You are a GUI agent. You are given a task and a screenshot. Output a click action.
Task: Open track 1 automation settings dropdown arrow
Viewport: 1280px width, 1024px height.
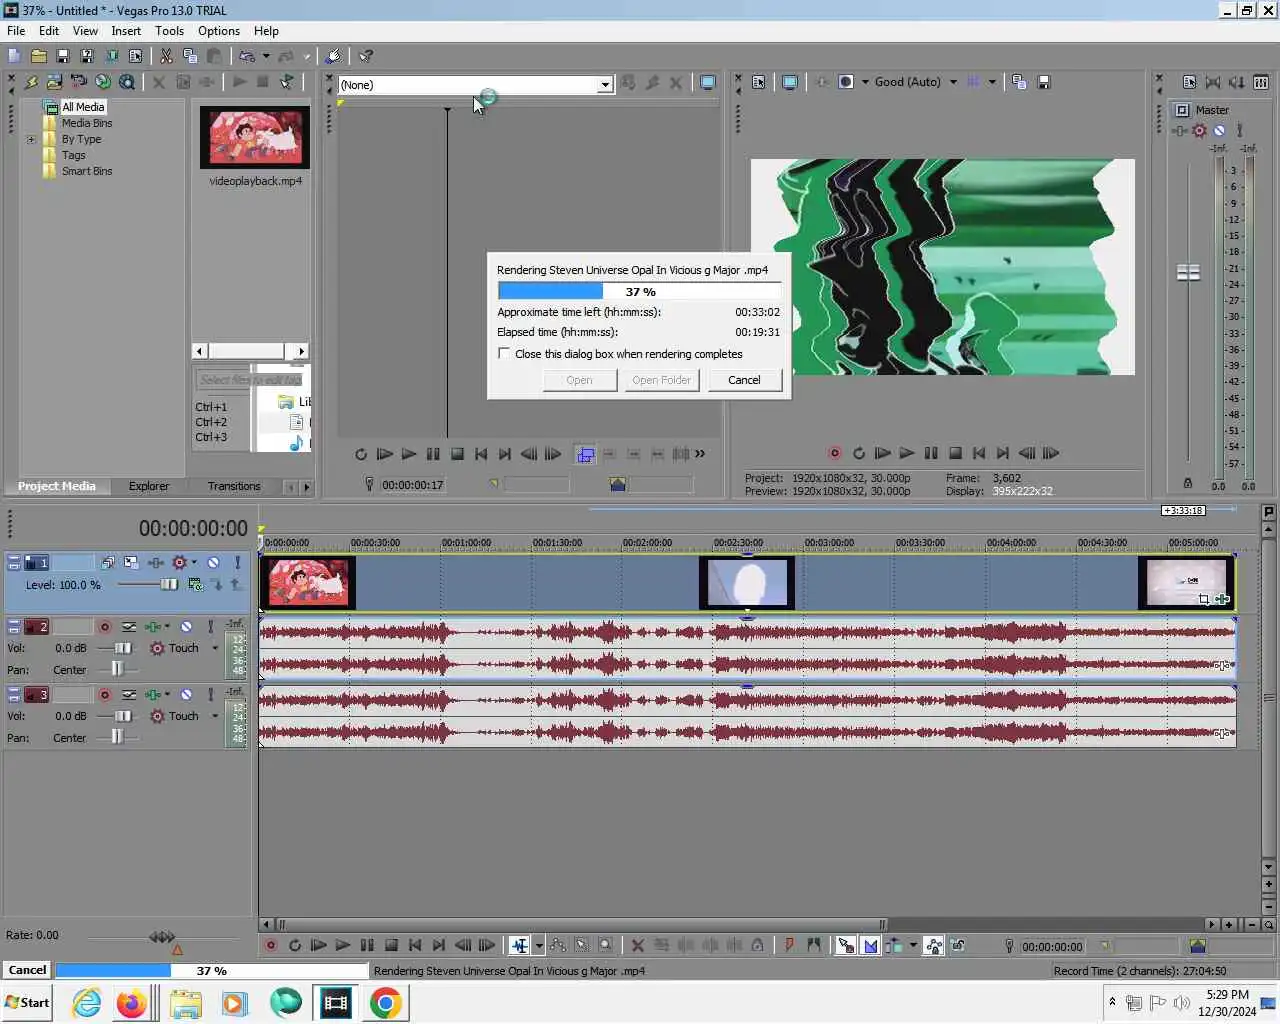click(194, 563)
